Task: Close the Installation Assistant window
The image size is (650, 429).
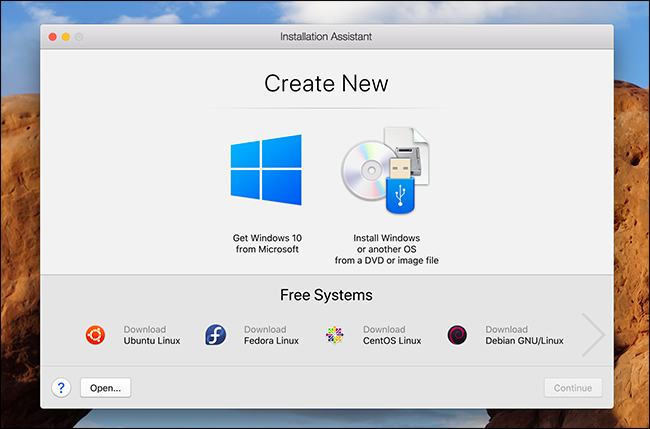Action: point(53,37)
